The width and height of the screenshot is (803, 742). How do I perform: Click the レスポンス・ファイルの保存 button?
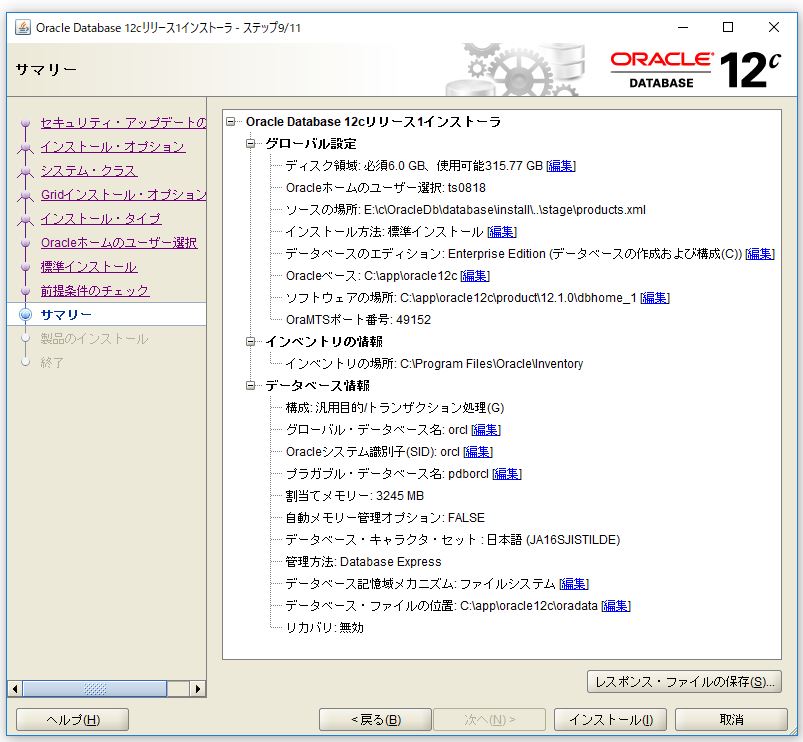pos(684,682)
